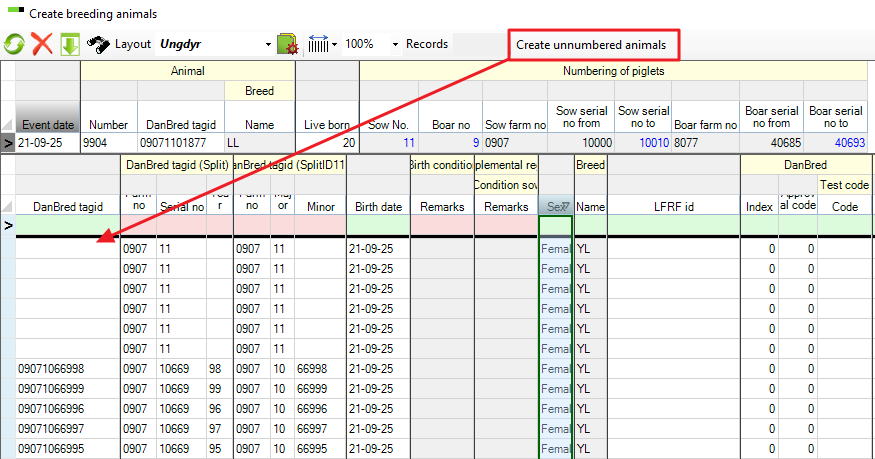Click select-all corner beside lower DanBred tagid header

[8, 206]
